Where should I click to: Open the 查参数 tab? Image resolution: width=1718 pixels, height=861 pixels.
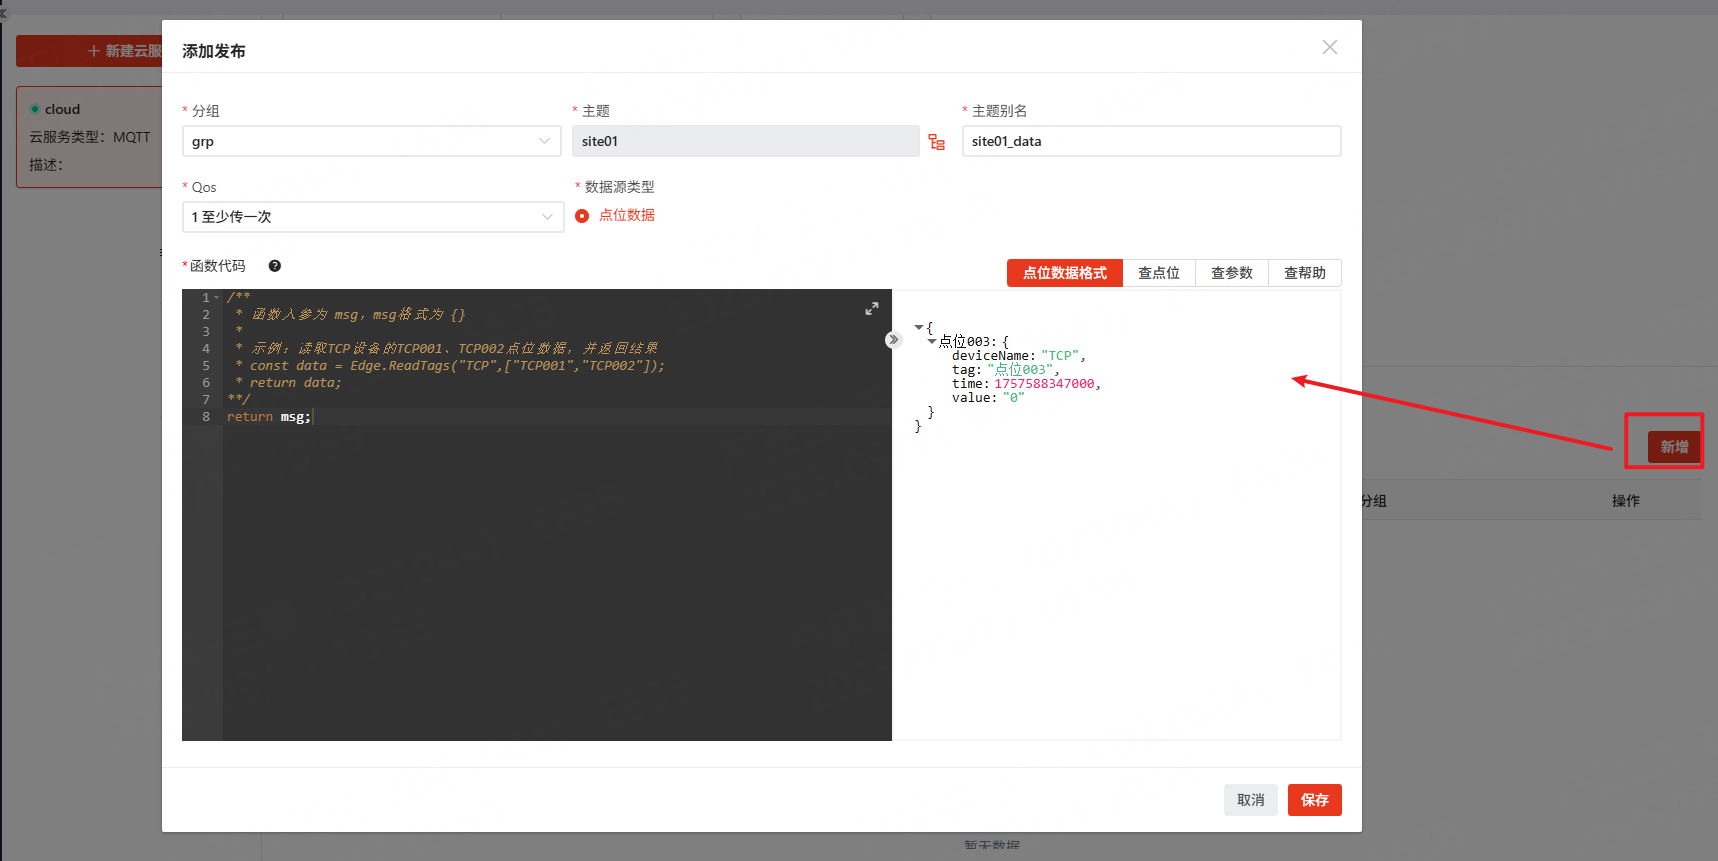tap(1231, 273)
